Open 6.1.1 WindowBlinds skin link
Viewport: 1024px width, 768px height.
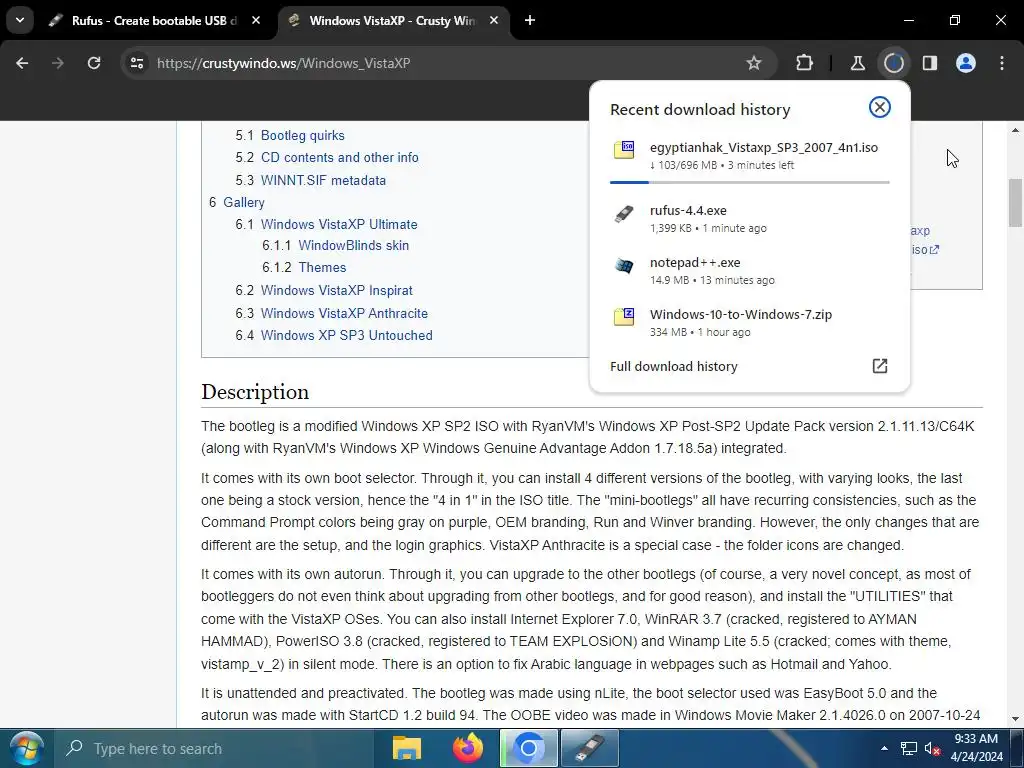tap(353, 246)
